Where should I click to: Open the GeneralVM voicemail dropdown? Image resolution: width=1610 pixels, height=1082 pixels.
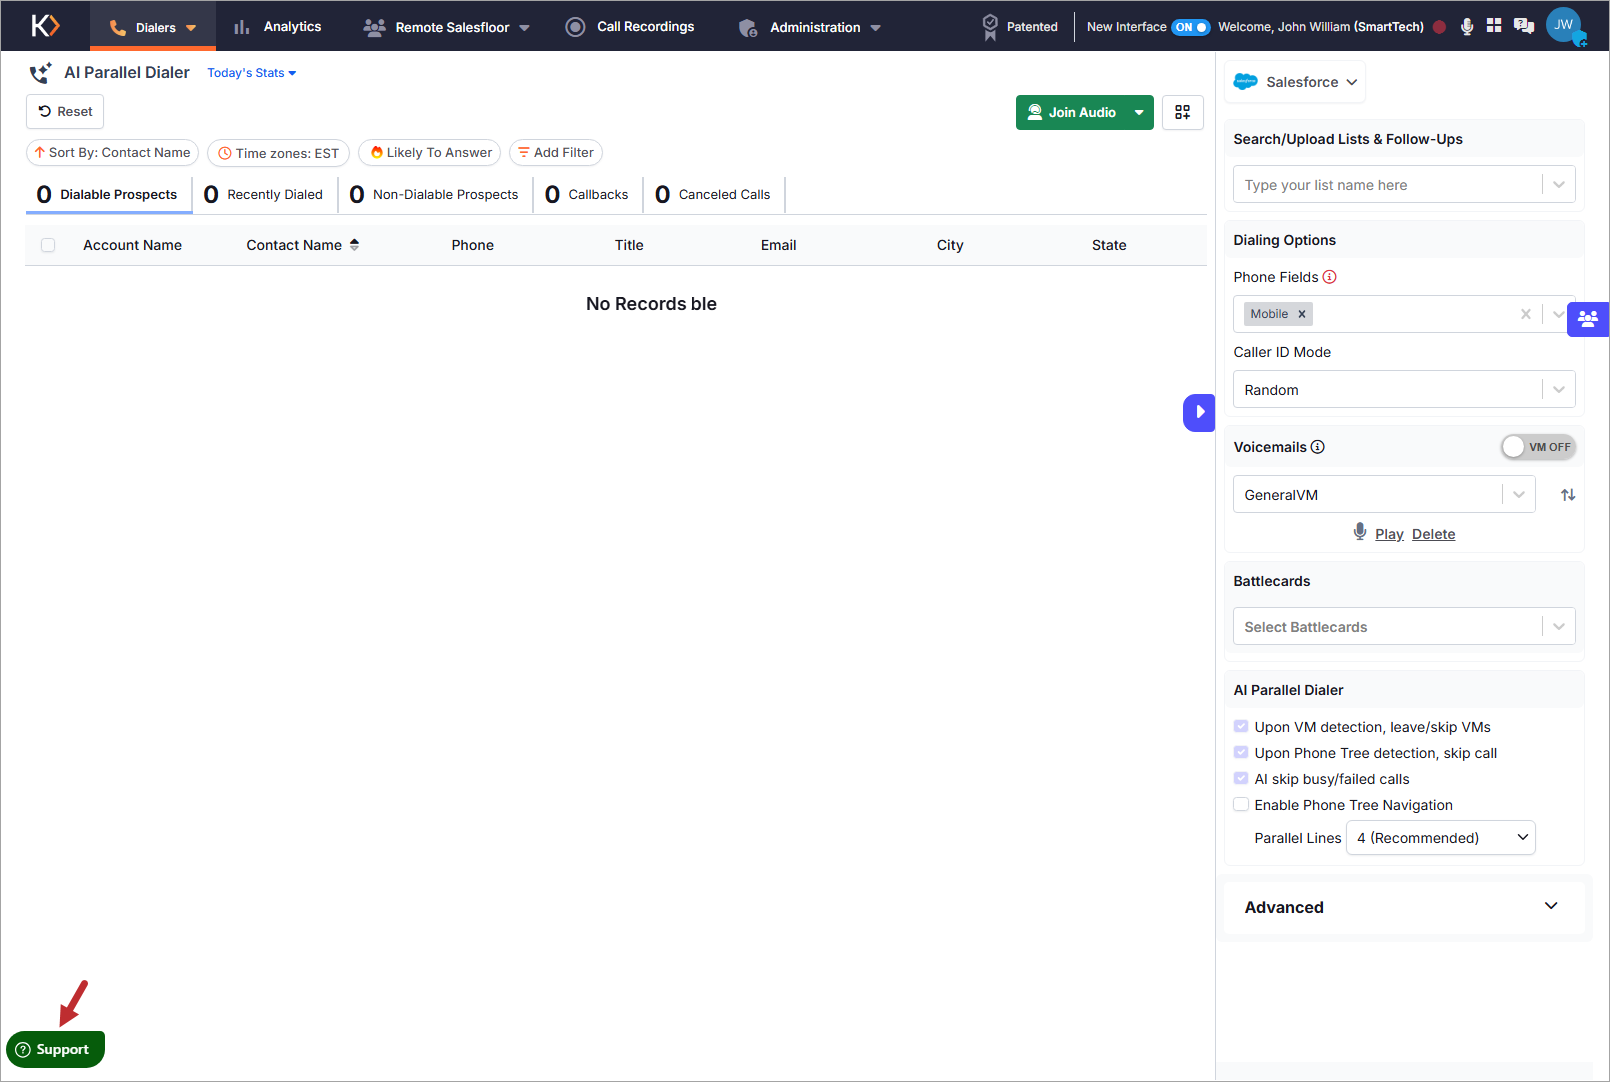(1384, 495)
